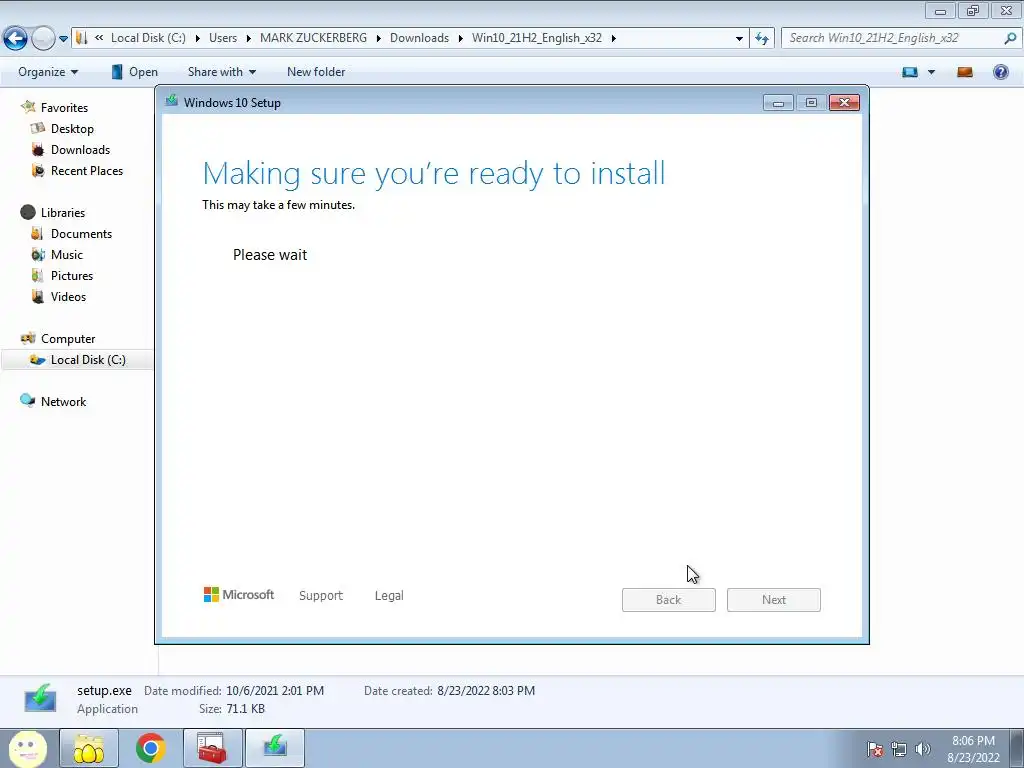
Task: Select Network in the navigation pane
Action: (x=63, y=402)
